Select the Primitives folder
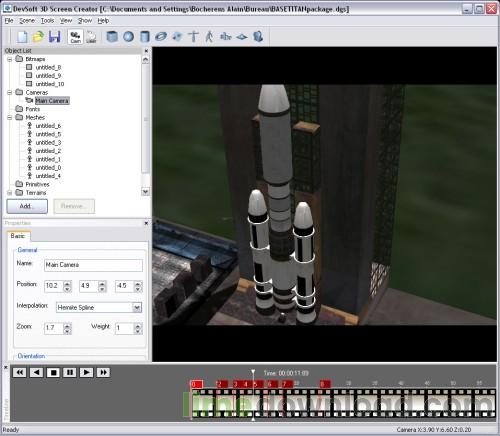Screen dimensions: 500x436 pos(37,184)
